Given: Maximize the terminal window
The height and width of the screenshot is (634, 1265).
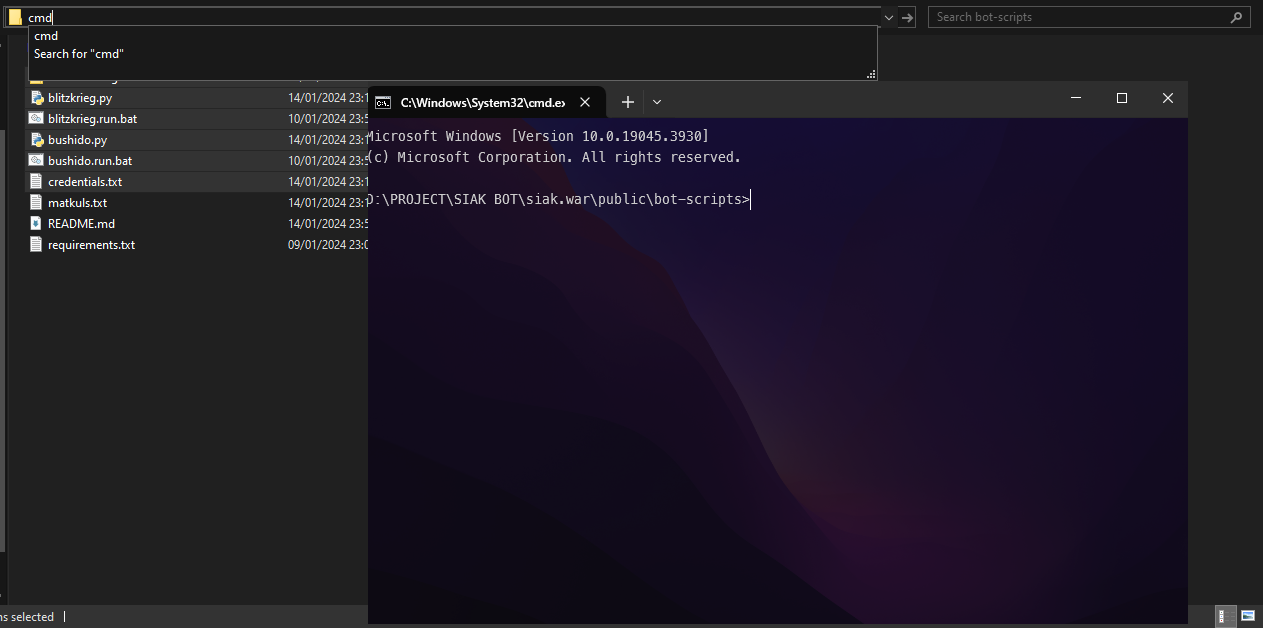Looking at the screenshot, I should pyautogui.click(x=1122, y=98).
